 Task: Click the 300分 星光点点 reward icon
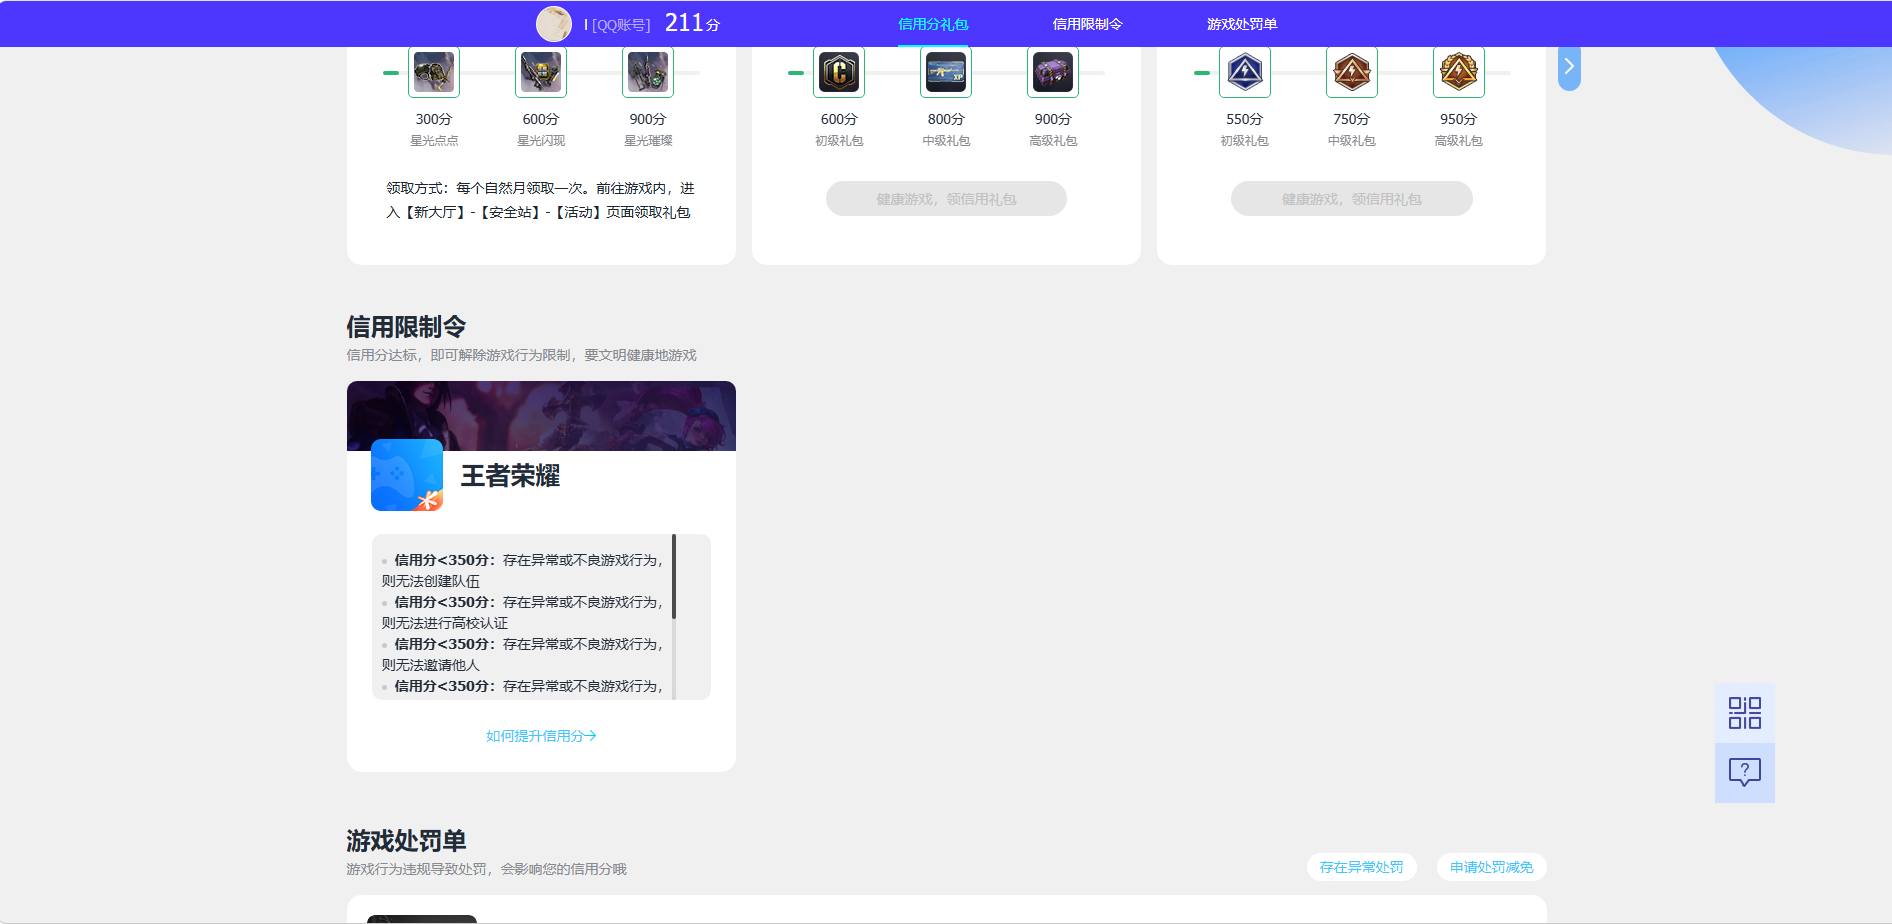[434, 72]
